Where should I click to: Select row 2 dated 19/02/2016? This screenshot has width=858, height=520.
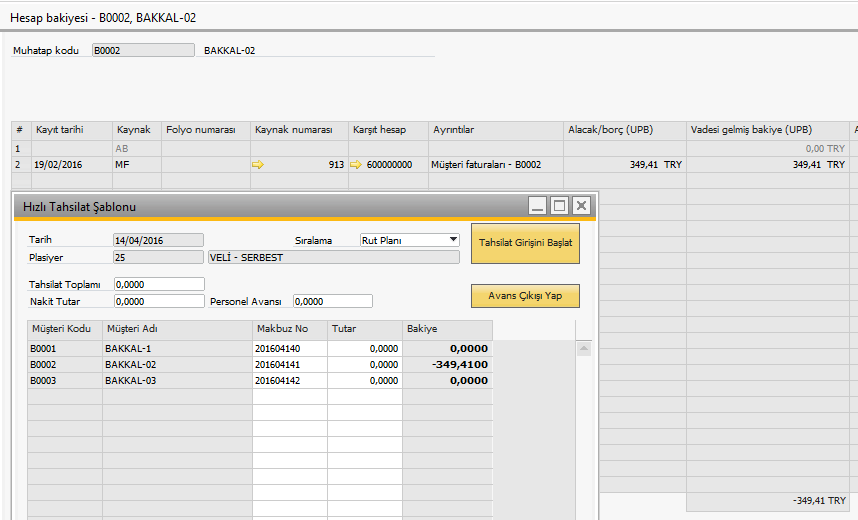coord(72,165)
